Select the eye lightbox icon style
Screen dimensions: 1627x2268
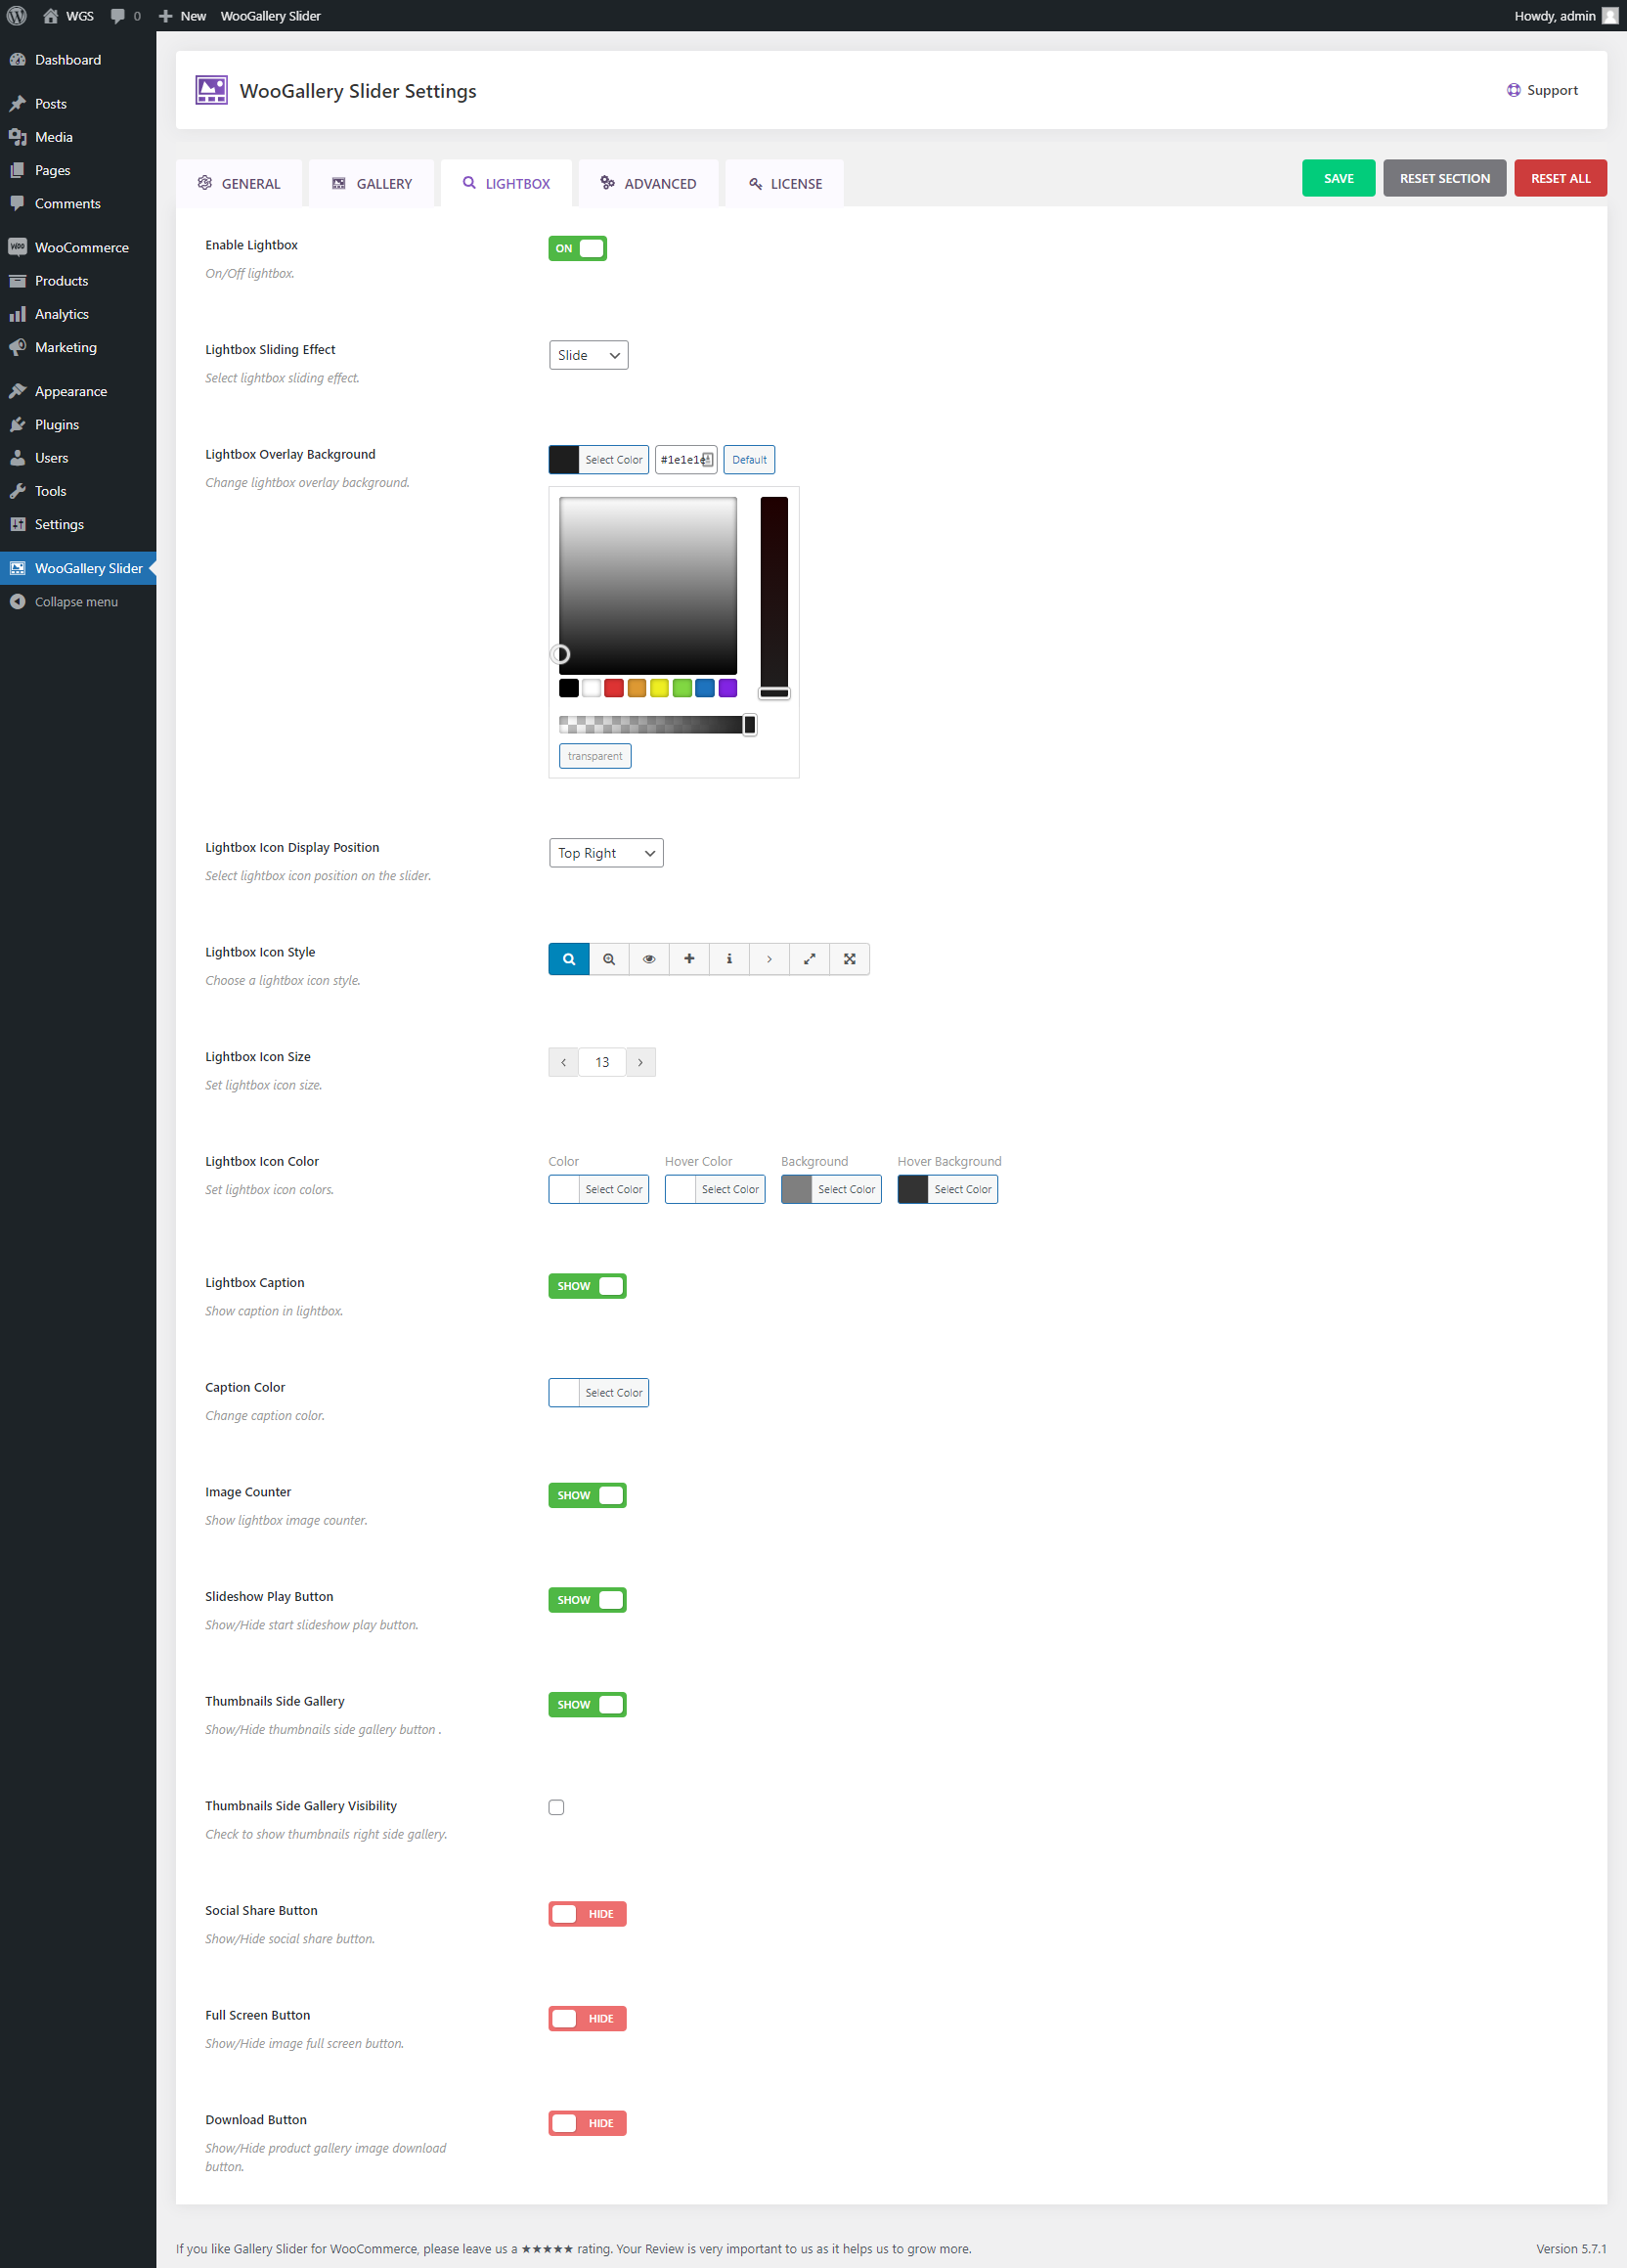tap(649, 959)
